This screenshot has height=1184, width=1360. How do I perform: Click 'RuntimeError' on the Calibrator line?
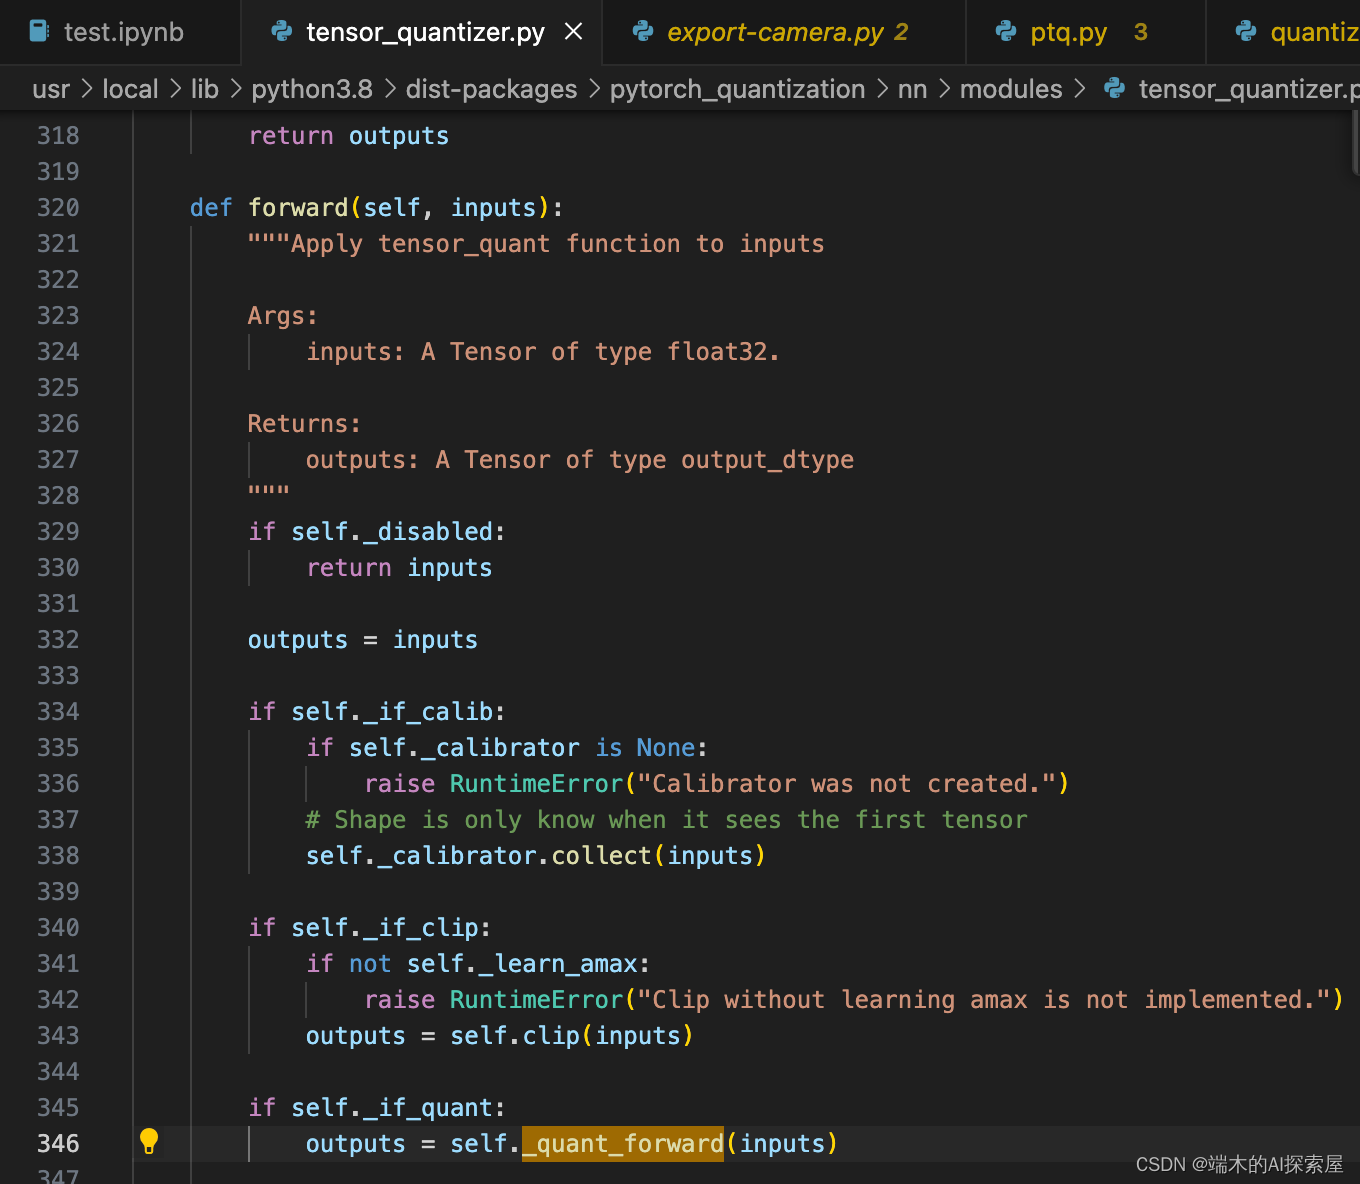(536, 783)
